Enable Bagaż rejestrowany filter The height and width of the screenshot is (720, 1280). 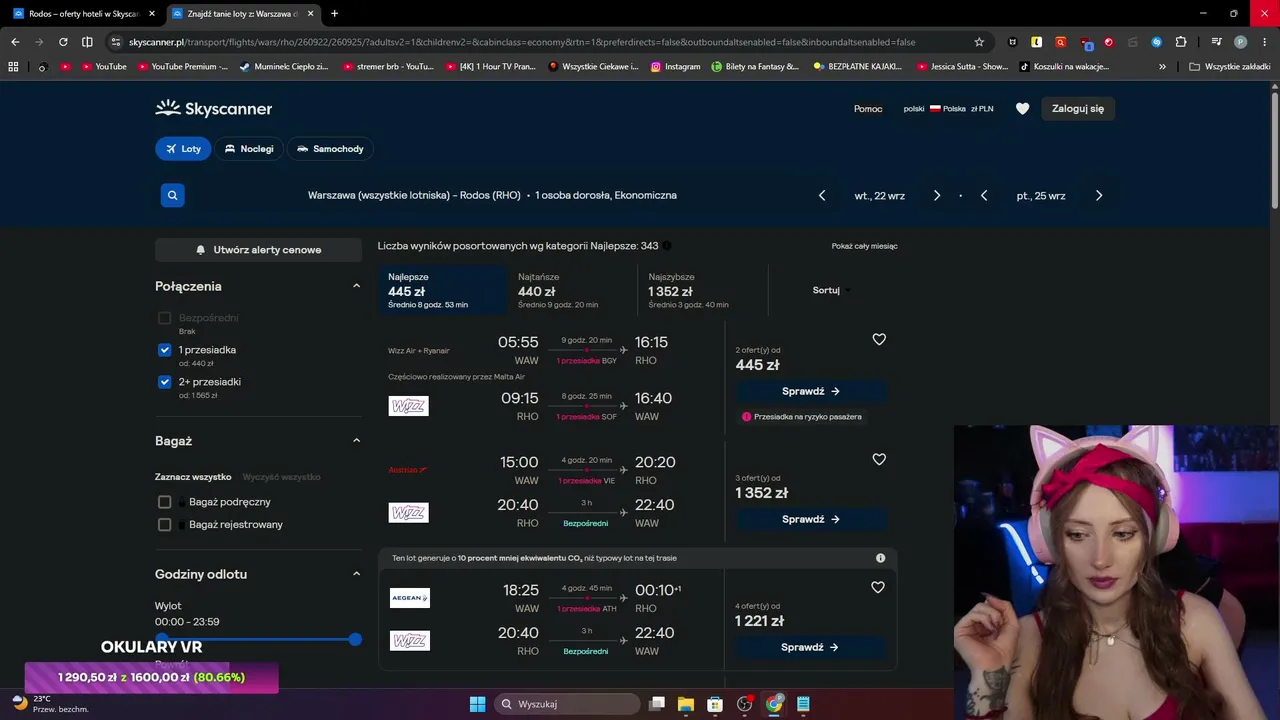click(x=165, y=525)
